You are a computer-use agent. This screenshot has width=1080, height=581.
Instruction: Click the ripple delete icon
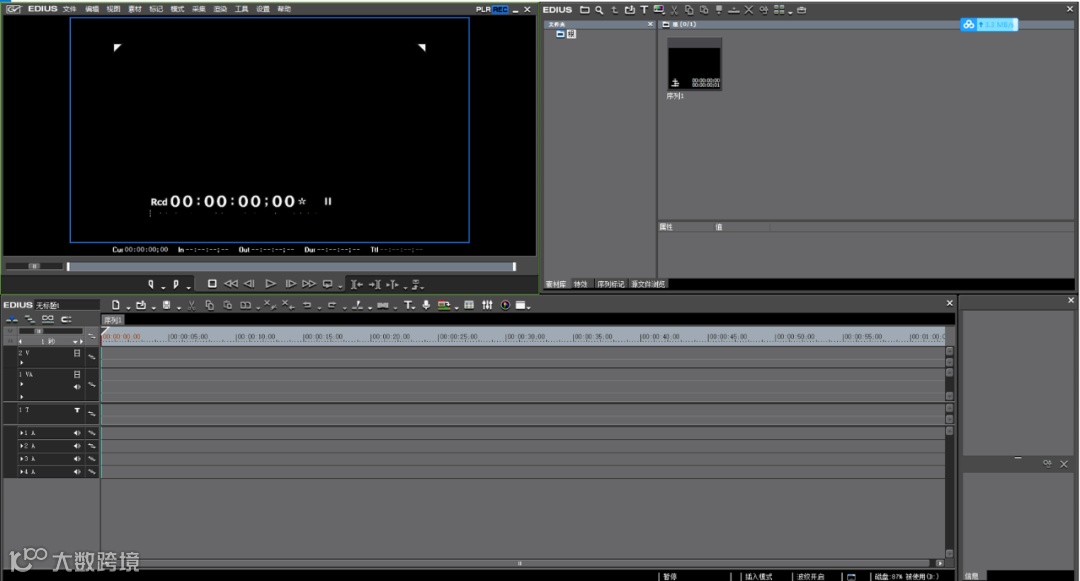point(287,305)
